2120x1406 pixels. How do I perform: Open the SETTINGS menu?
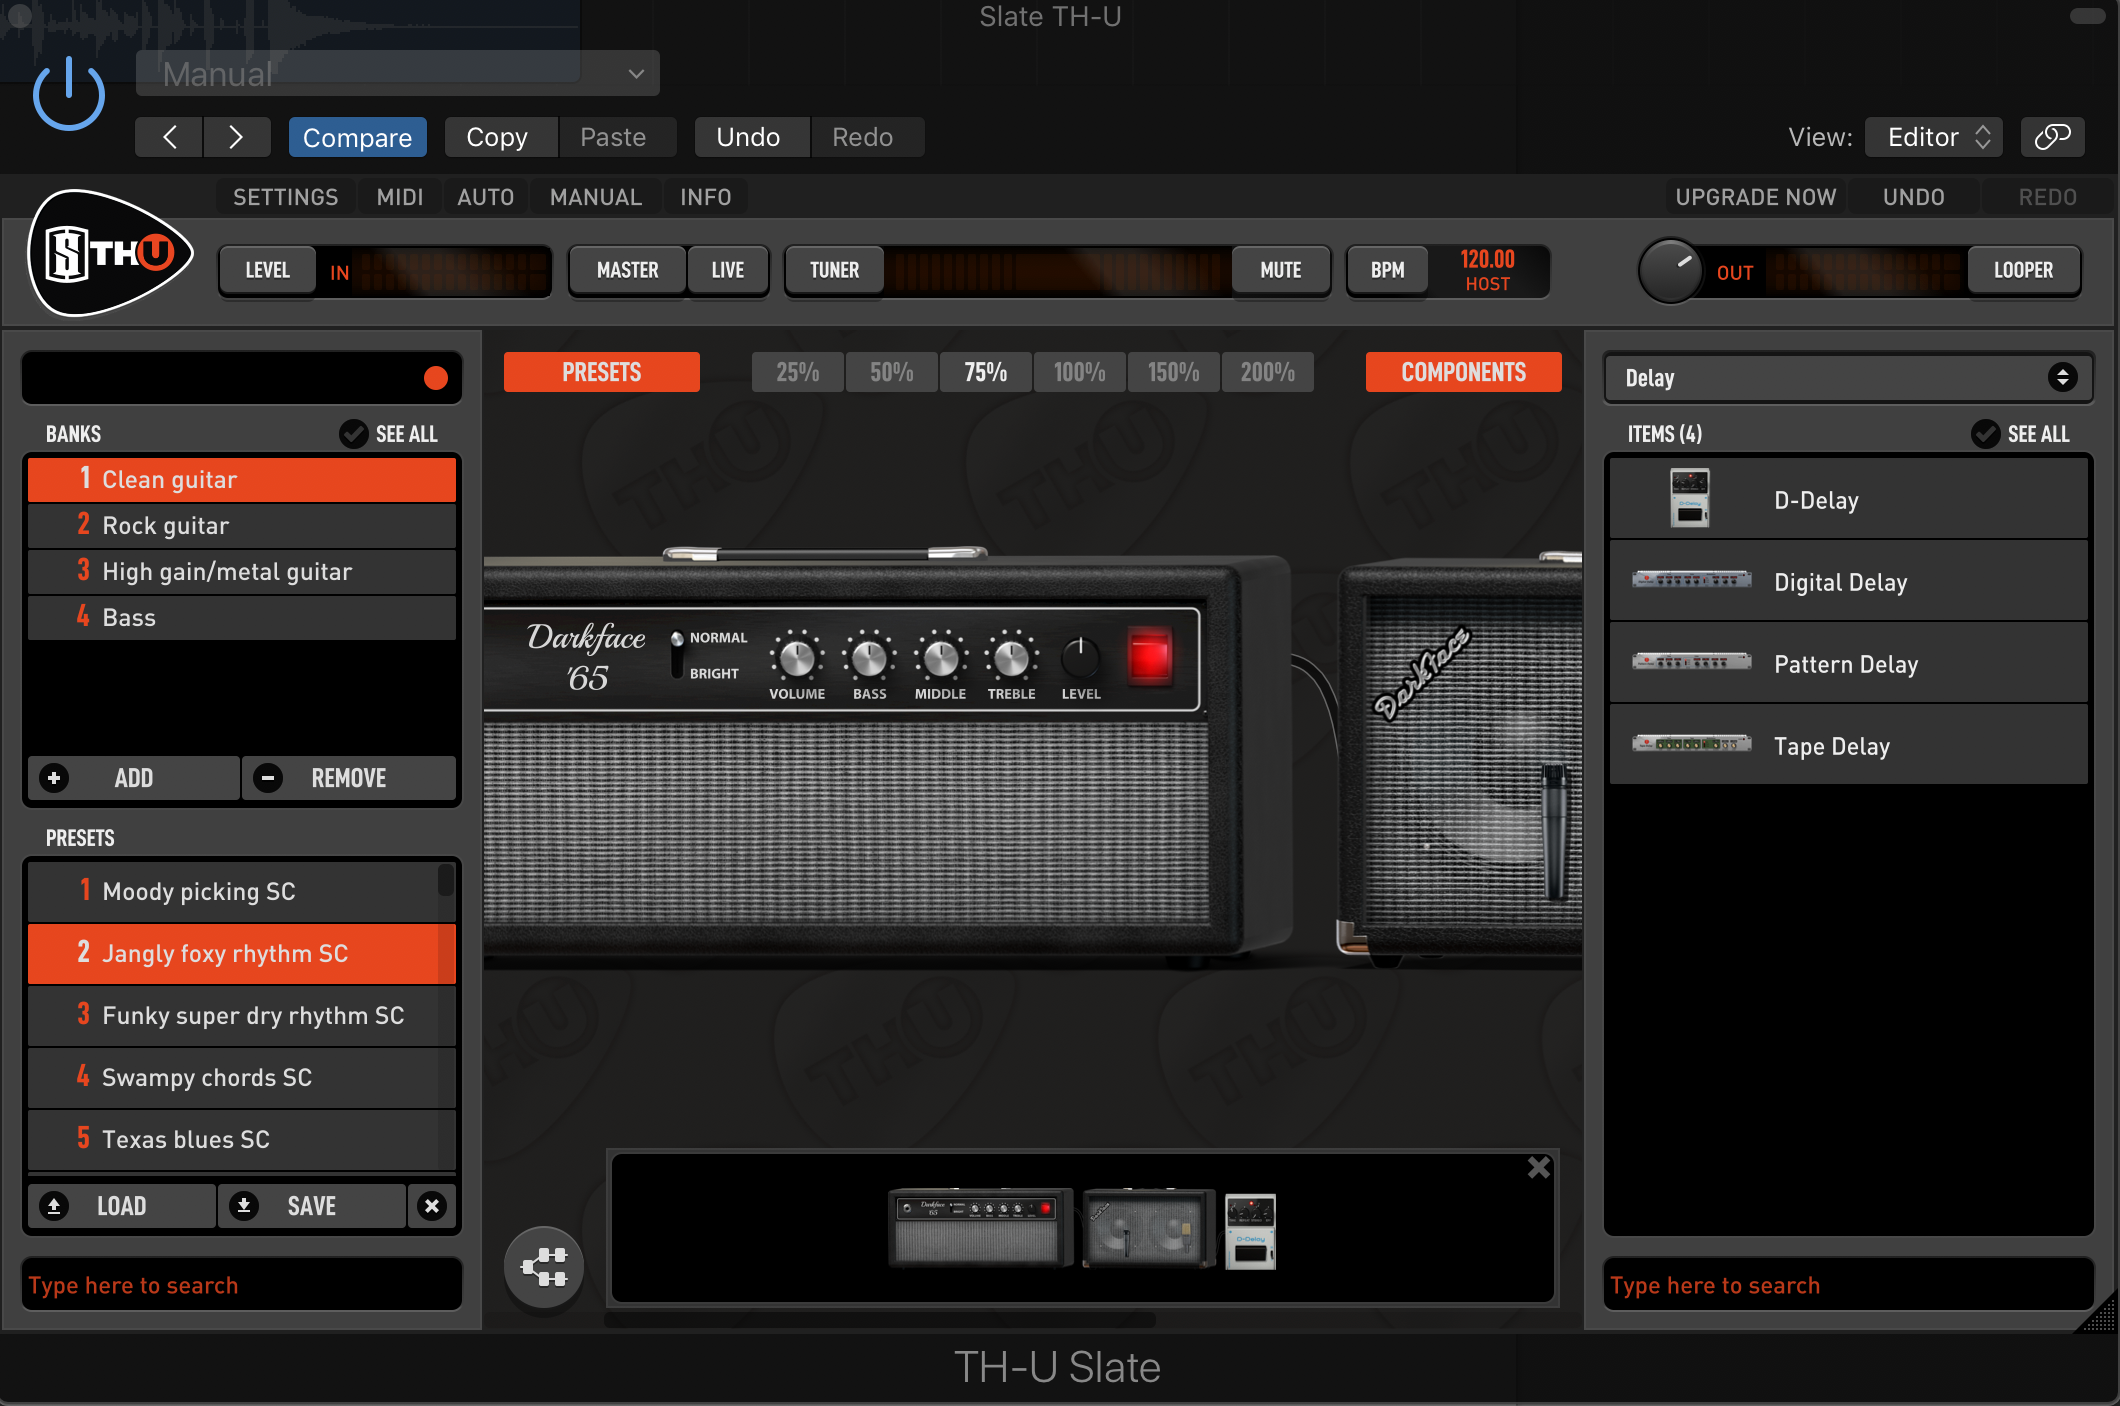click(286, 197)
